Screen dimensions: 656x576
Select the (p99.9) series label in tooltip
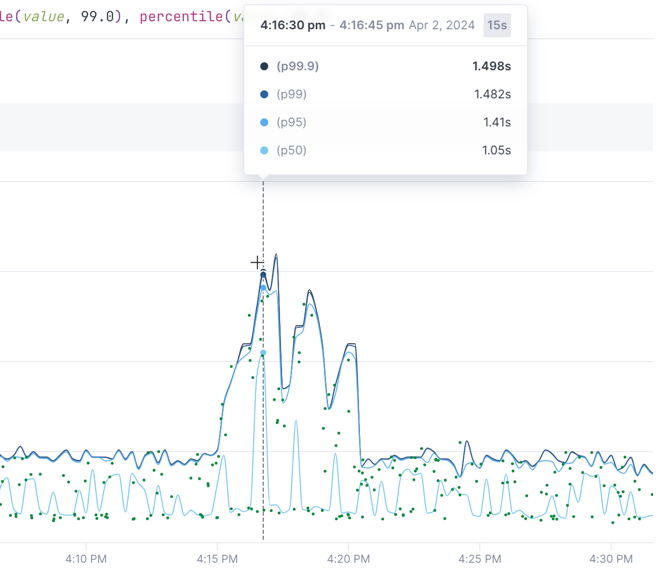tap(297, 67)
